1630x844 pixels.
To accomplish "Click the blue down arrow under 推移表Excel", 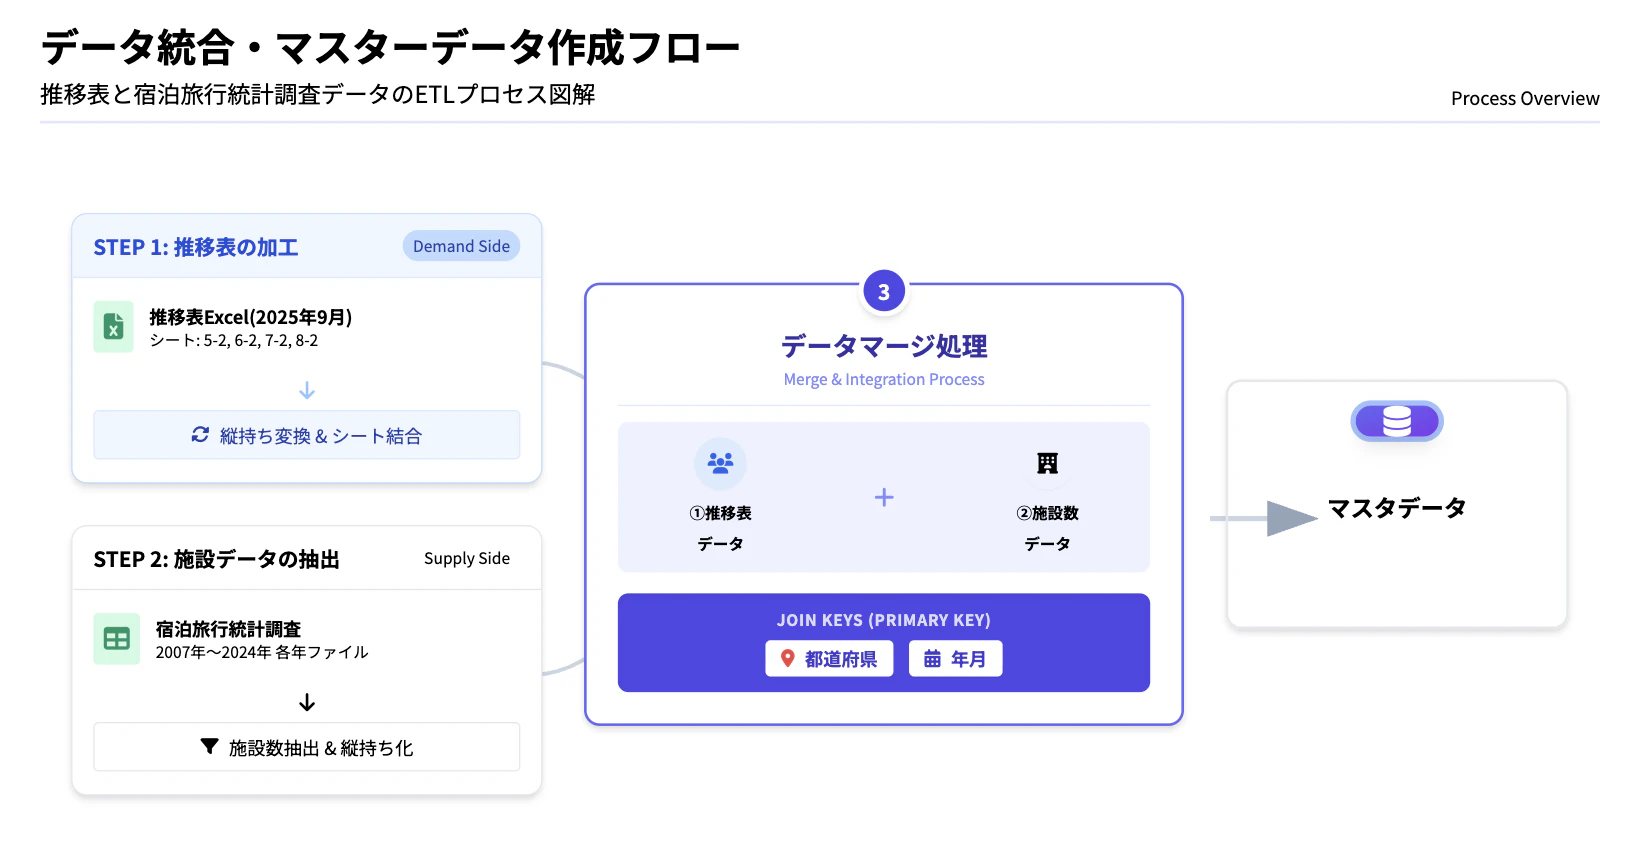I will 307,390.
